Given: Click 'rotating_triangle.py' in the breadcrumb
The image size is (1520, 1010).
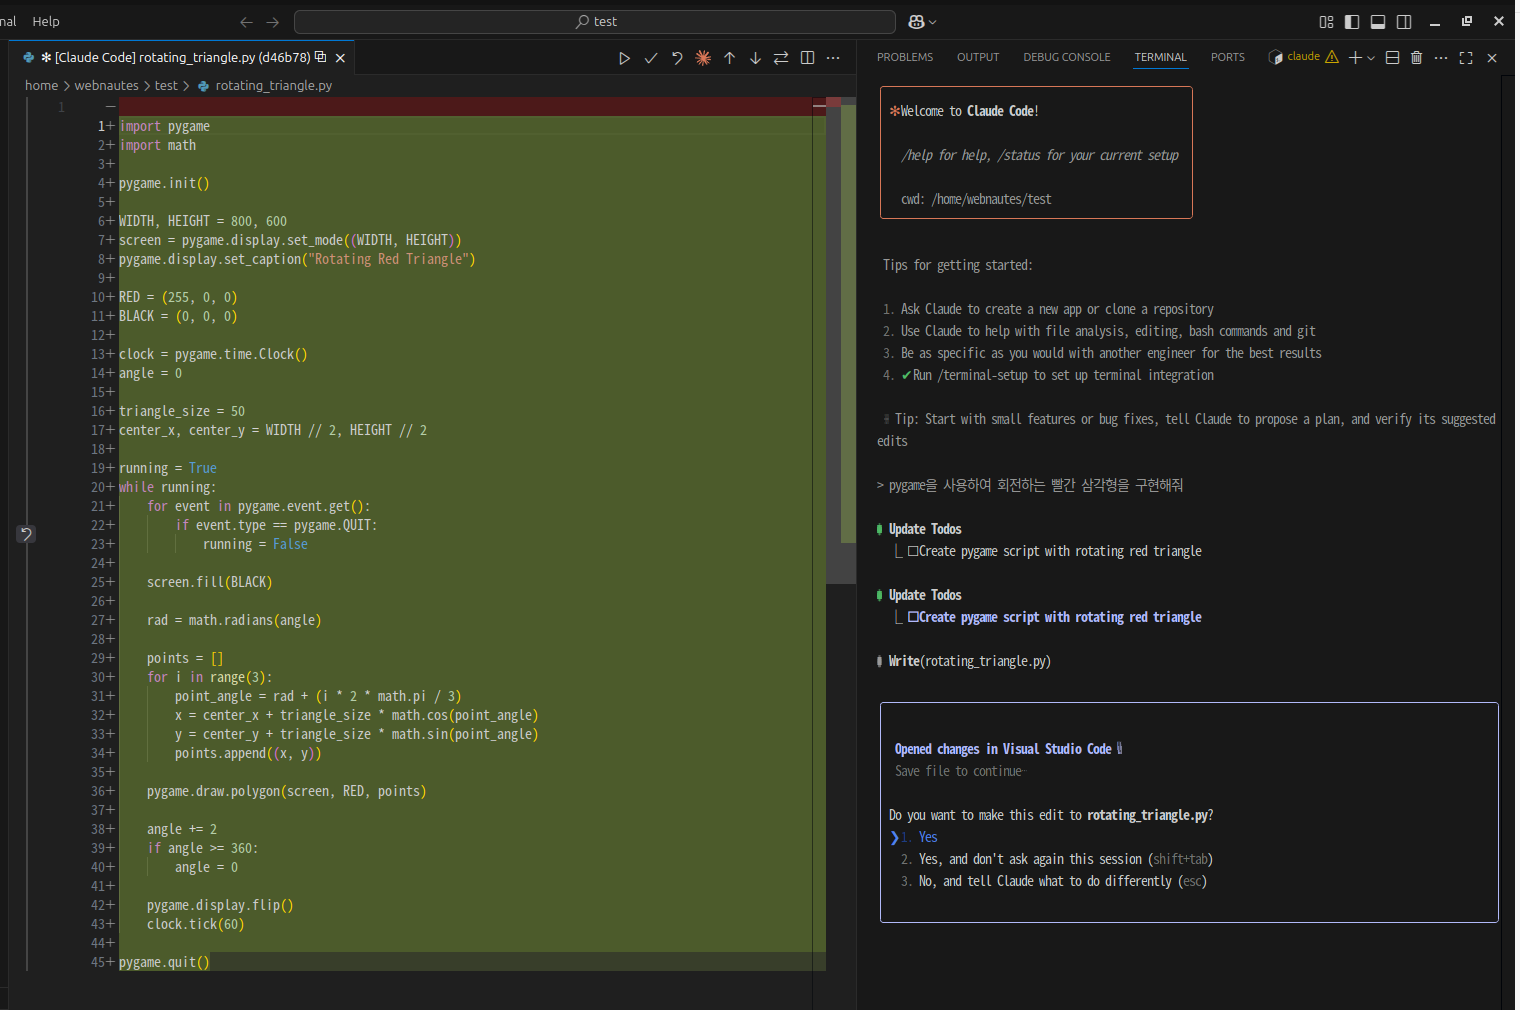Looking at the screenshot, I should click(x=273, y=86).
